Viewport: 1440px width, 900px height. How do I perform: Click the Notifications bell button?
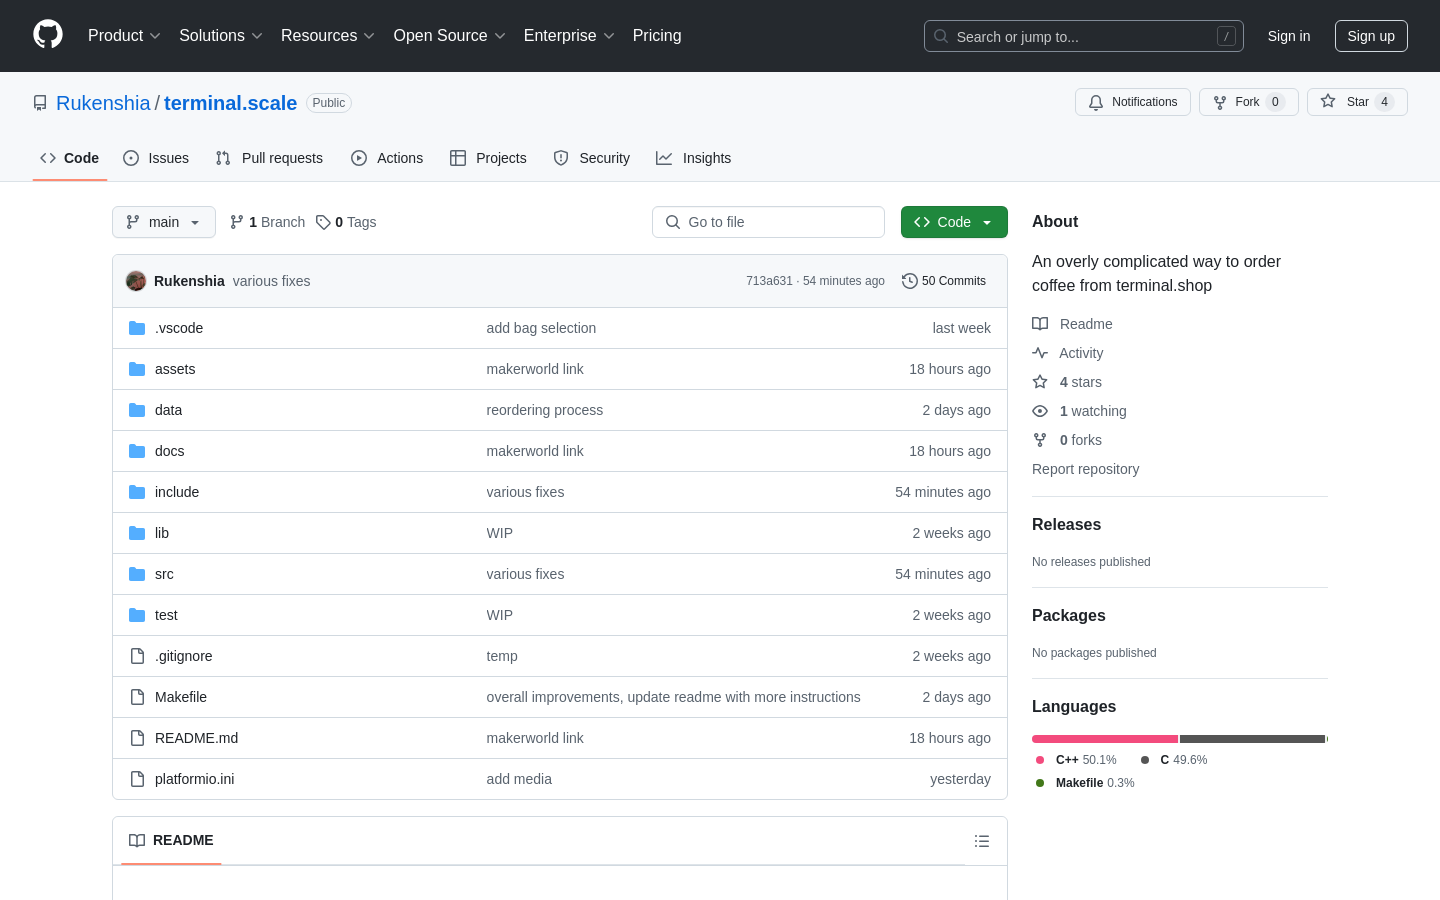click(1133, 102)
